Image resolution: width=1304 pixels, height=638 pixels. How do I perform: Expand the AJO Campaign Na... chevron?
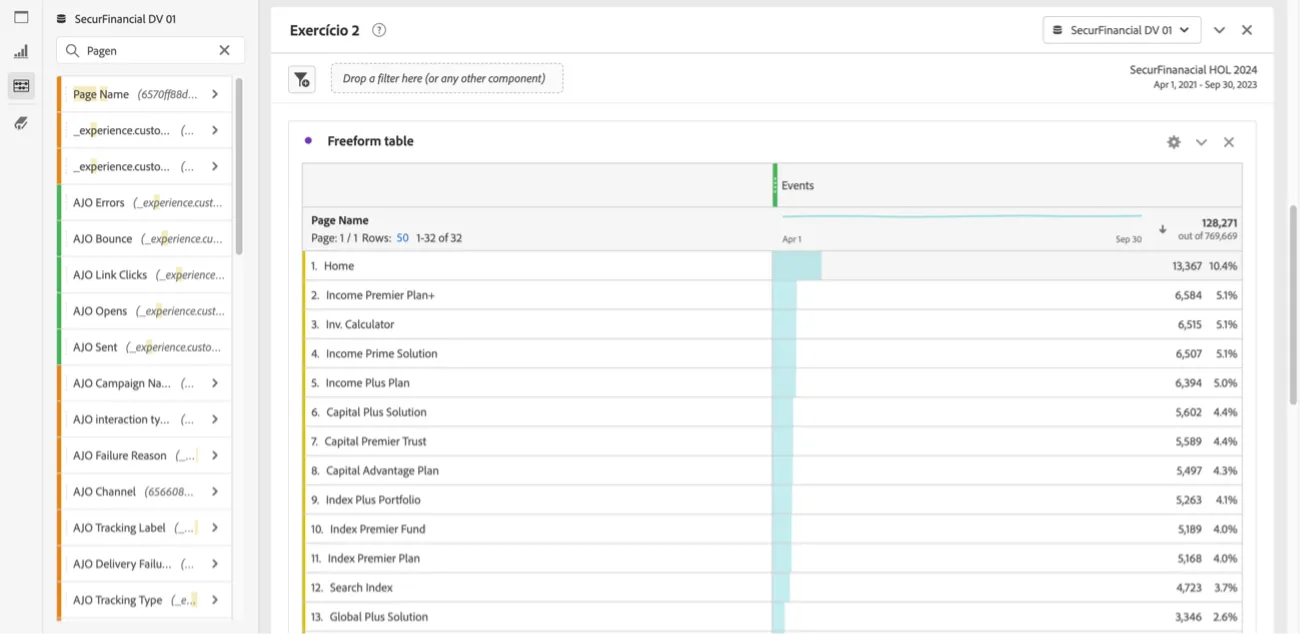pyautogui.click(x=215, y=383)
